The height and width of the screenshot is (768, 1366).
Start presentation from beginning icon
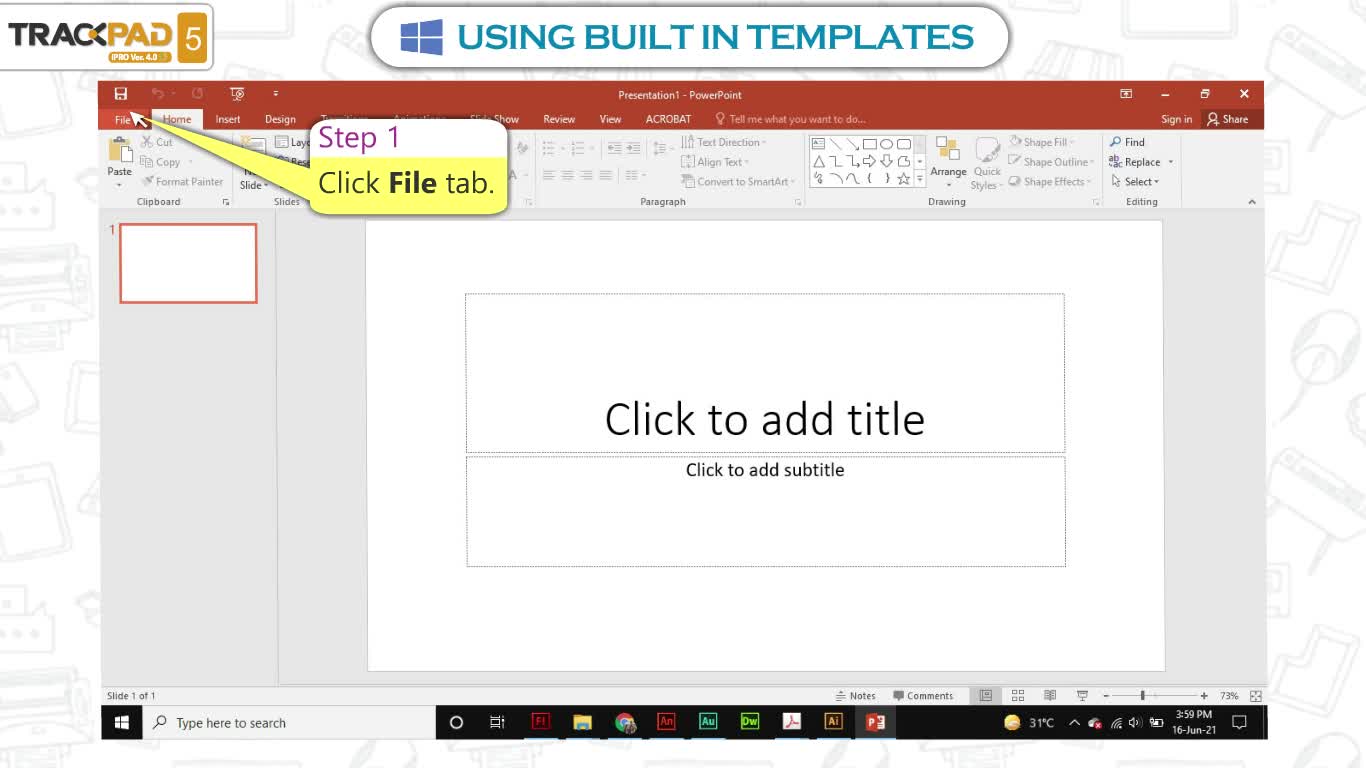[x=237, y=94]
